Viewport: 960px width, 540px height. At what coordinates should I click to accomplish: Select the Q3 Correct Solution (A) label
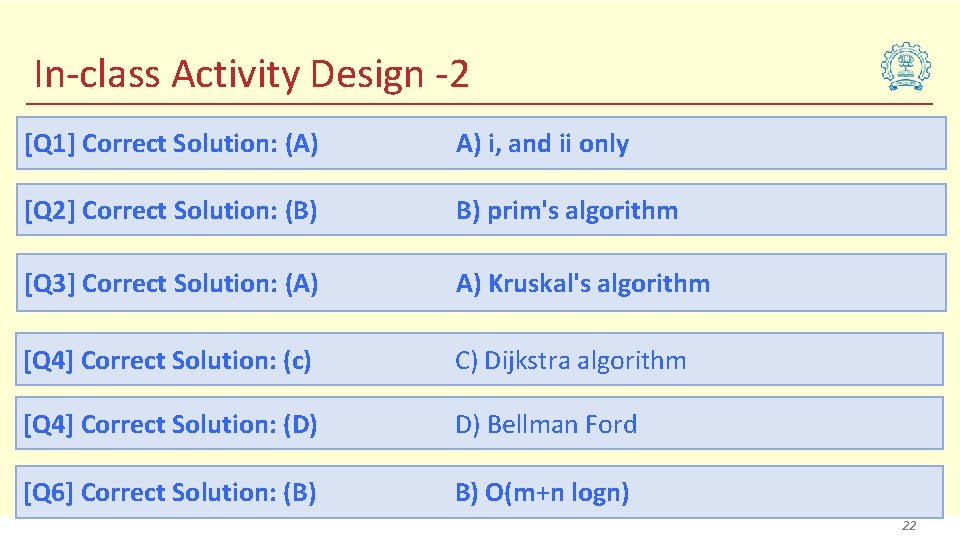[x=171, y=283]
